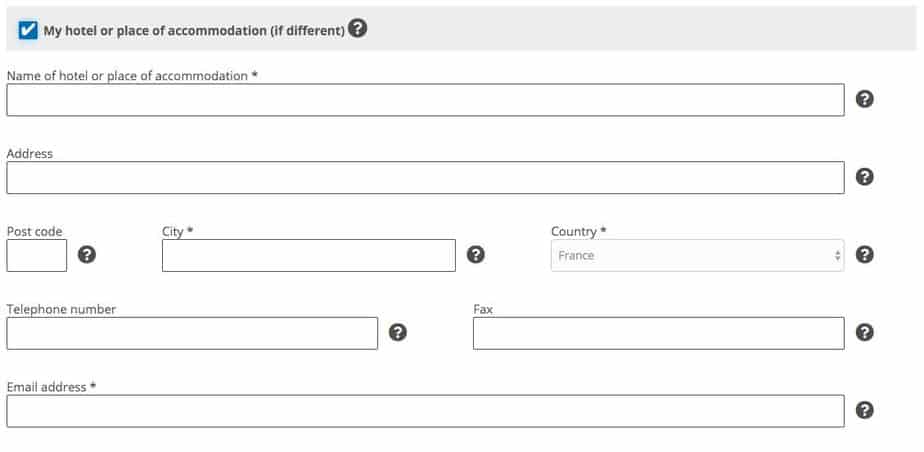Image resolution: width=924 pixels, height=452 pixels.
Task: Click help icon beside Country dropdown
Action: point(865,255)
